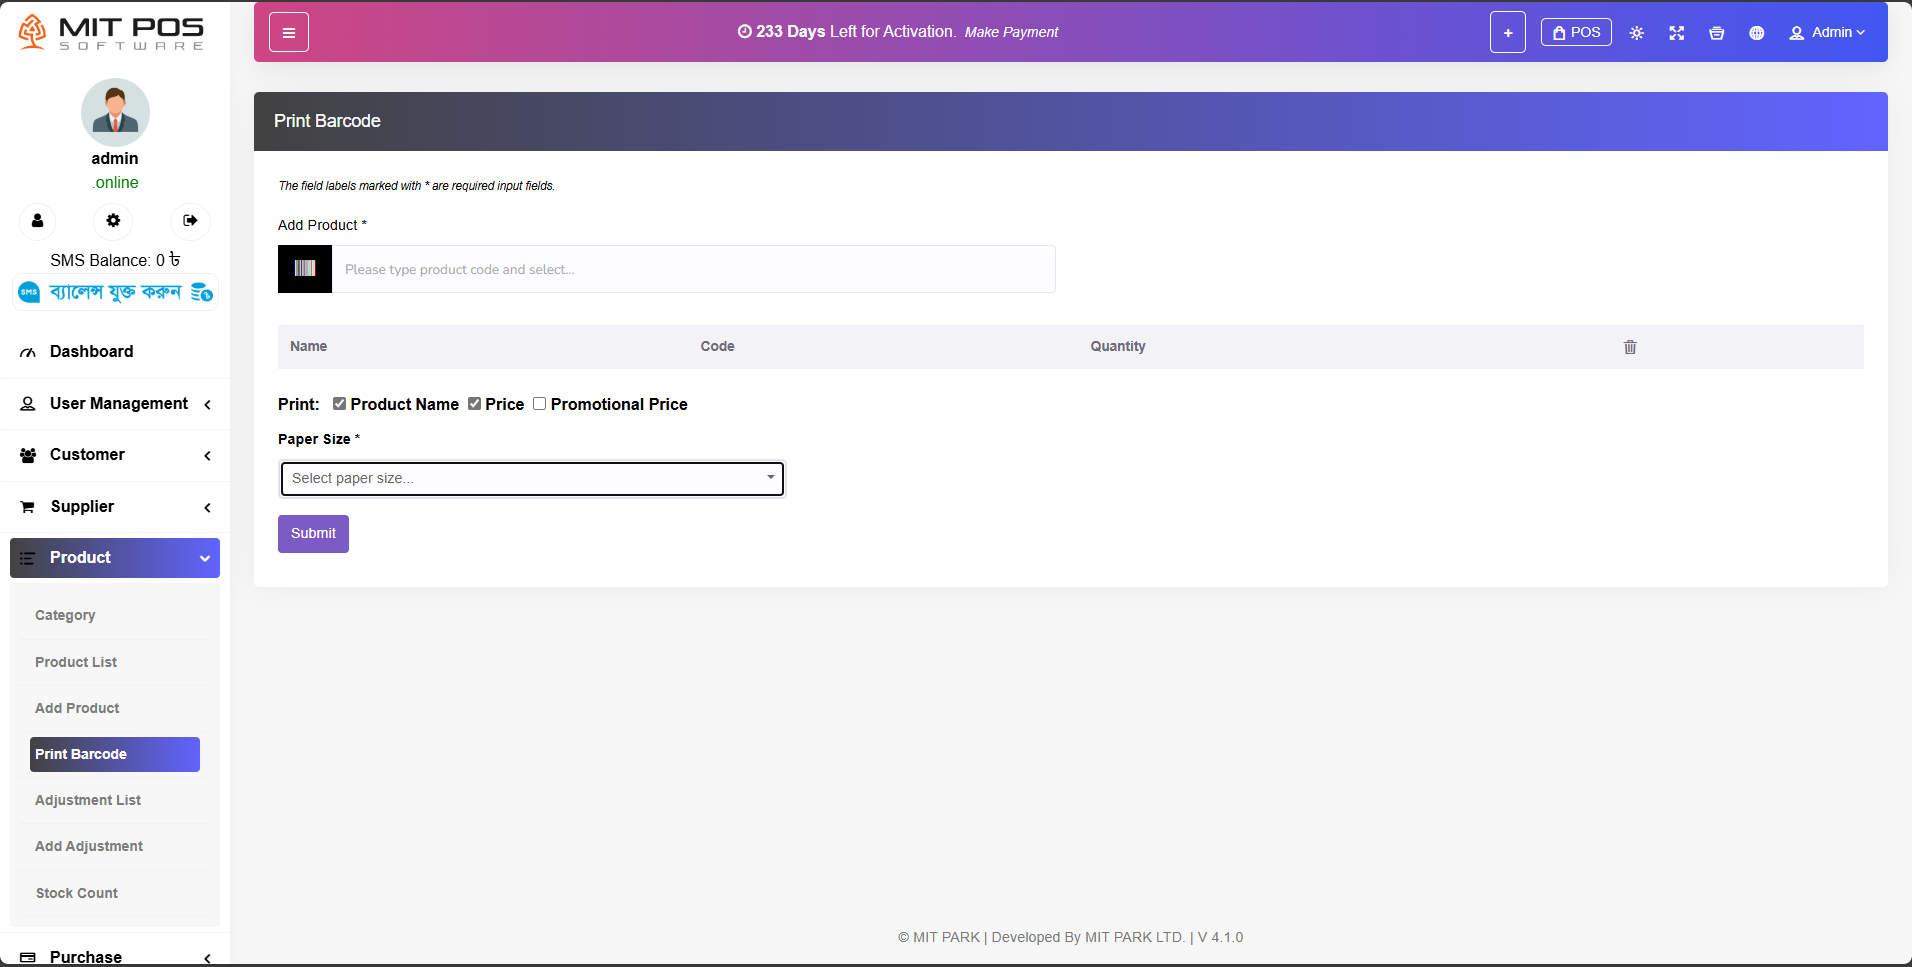Click the plus quick-add button
The width and height of the screenshot is (1912, 967).
[x=1508, y=33]
